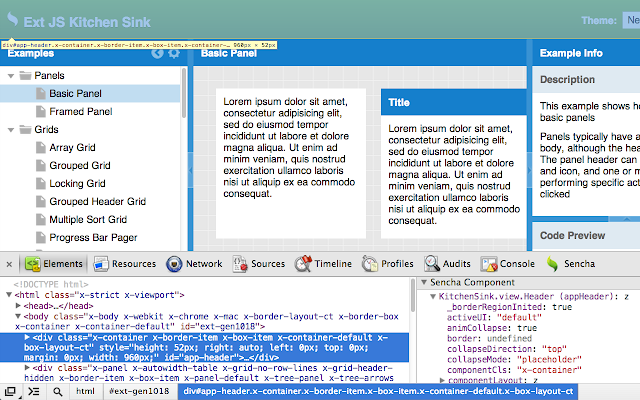Viewport: 640px width, 400px height.
Task: Click the Code Preview panel header
Action: (586, 236)
